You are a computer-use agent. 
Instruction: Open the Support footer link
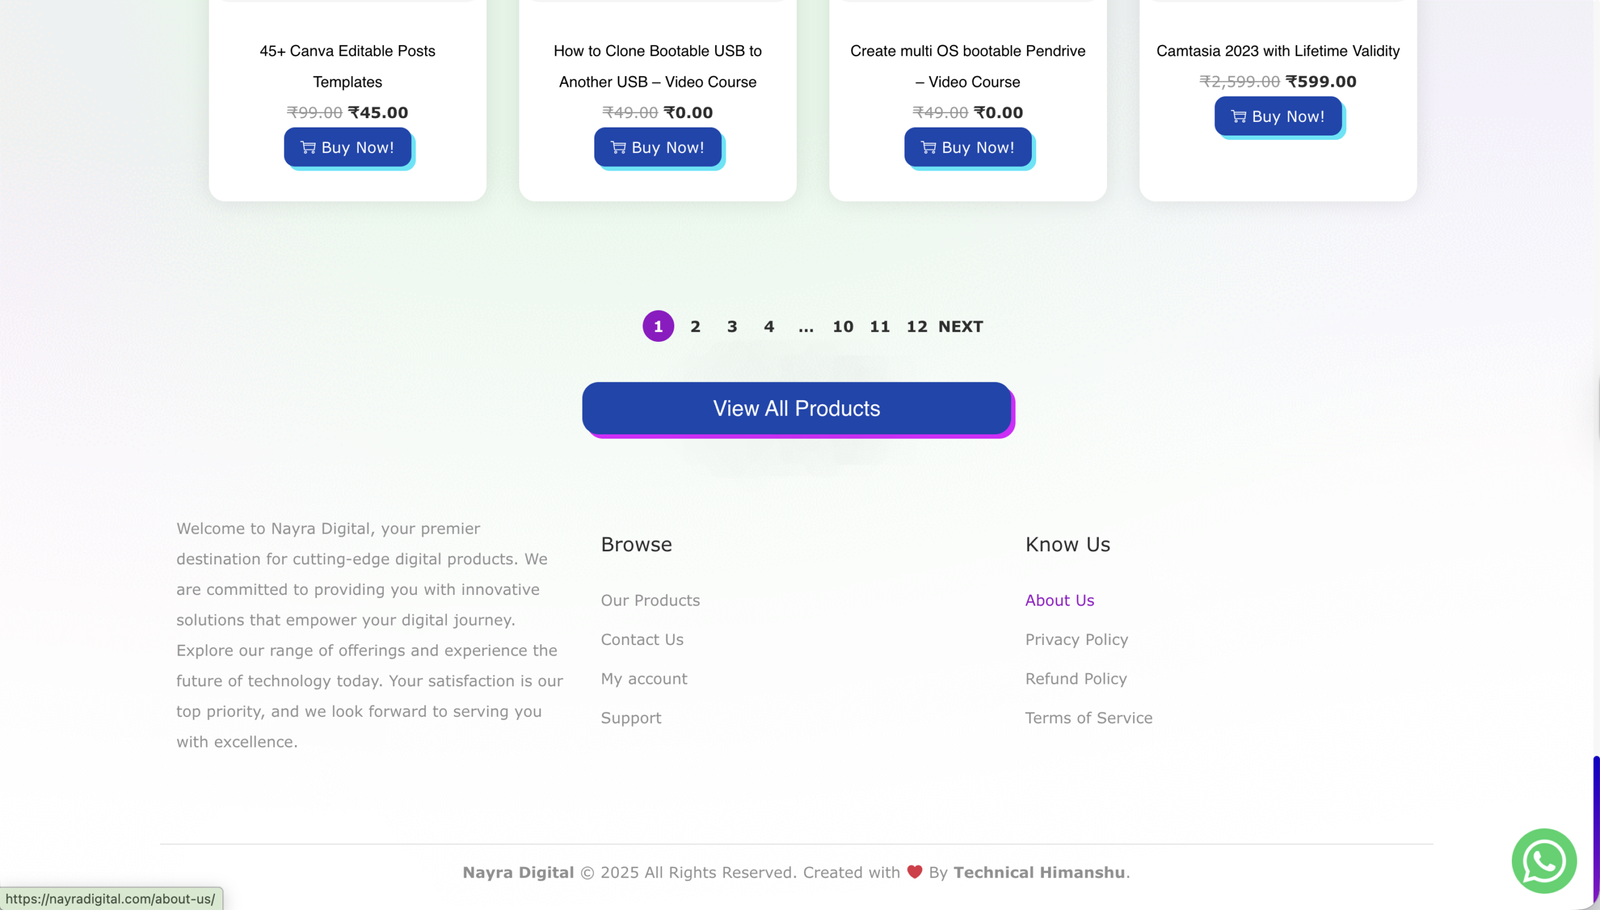pyautogui.click(x=631, y=718)
